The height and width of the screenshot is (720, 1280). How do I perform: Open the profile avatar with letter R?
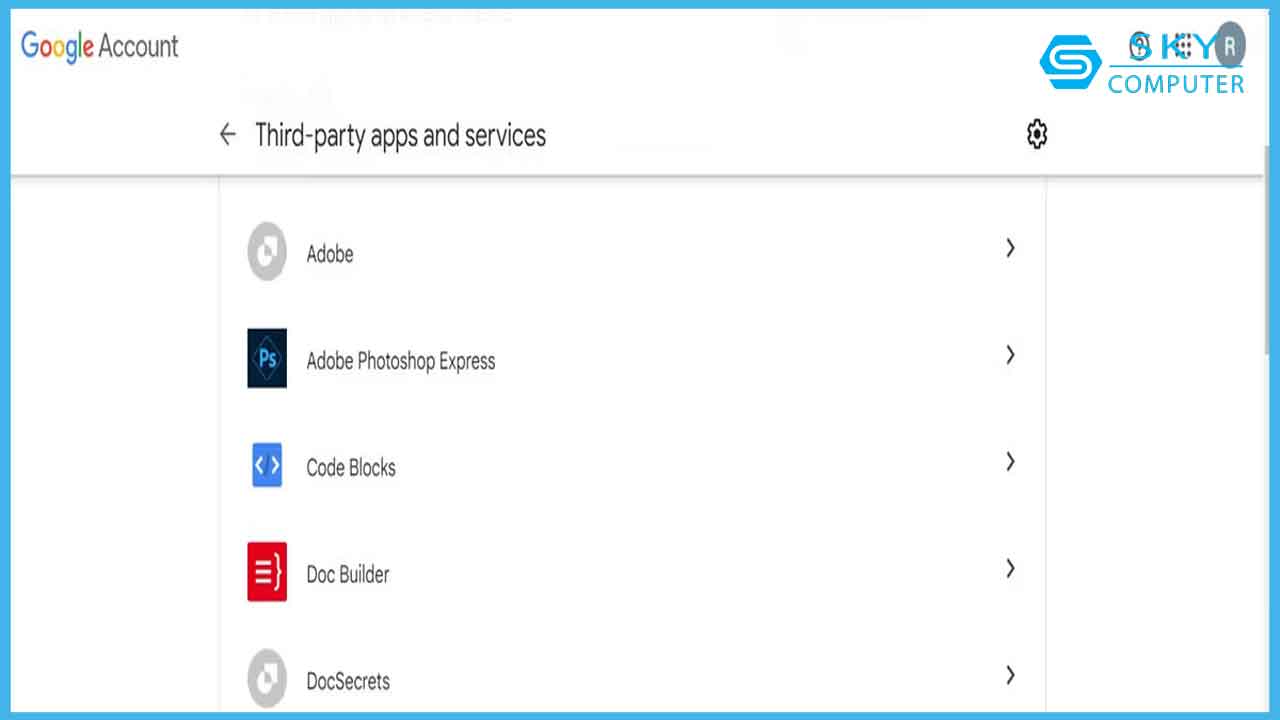pyautogui.click(x=1229, y=46)
